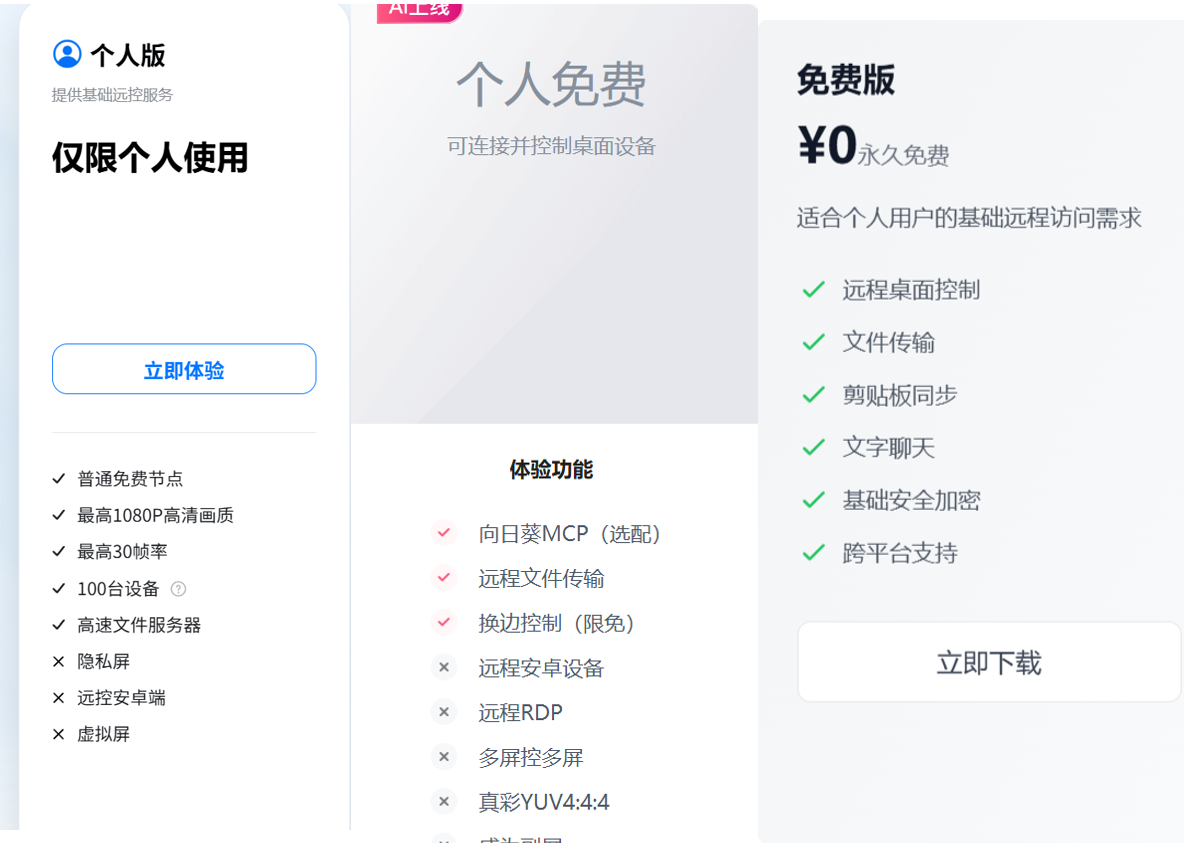Click the 可连接并控制桌面设备 text

click(x=552, y=146)
